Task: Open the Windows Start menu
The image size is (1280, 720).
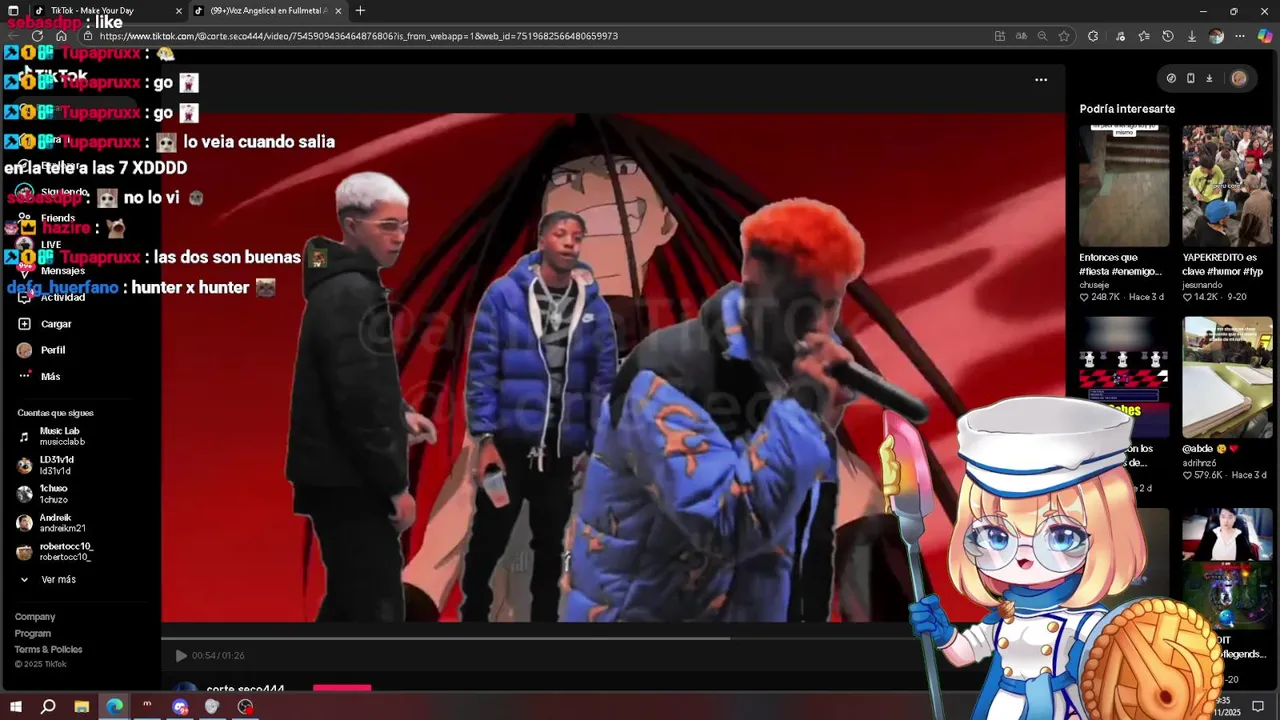Action: (14, 707)
